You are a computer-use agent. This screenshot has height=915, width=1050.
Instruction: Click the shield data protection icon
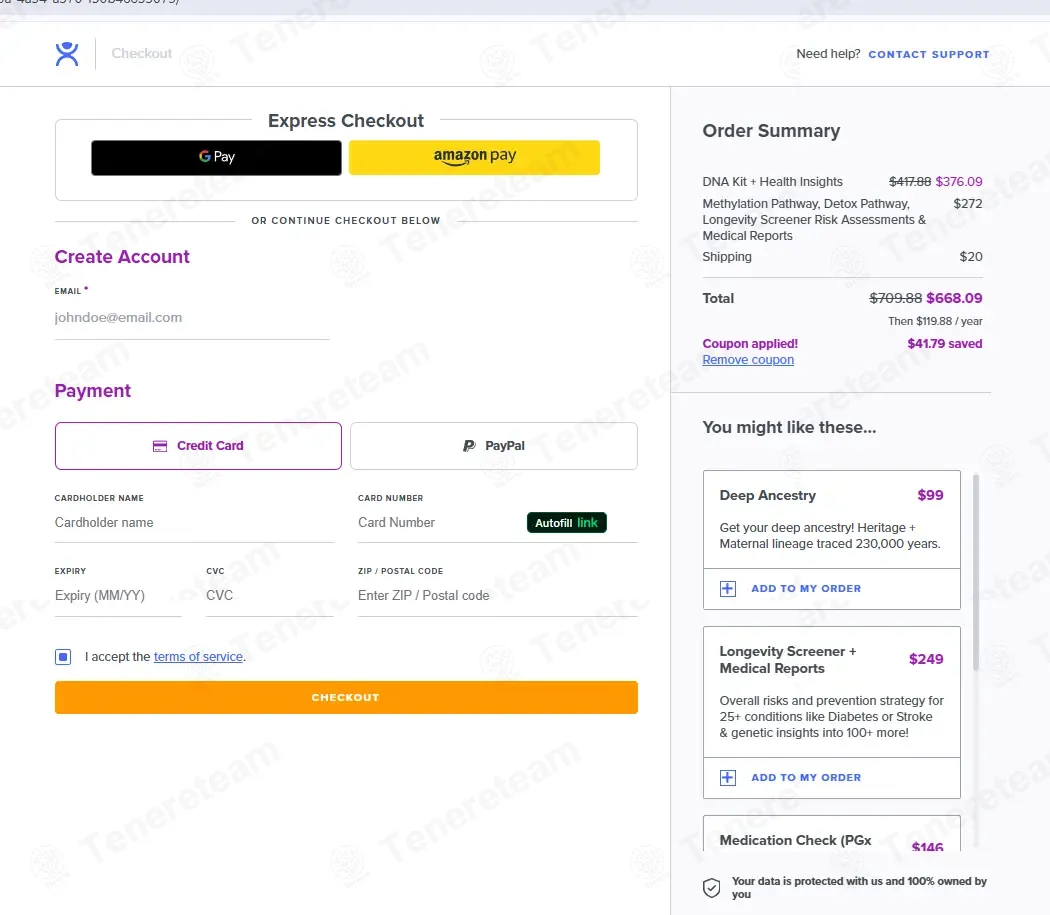[x=711, y=888]
